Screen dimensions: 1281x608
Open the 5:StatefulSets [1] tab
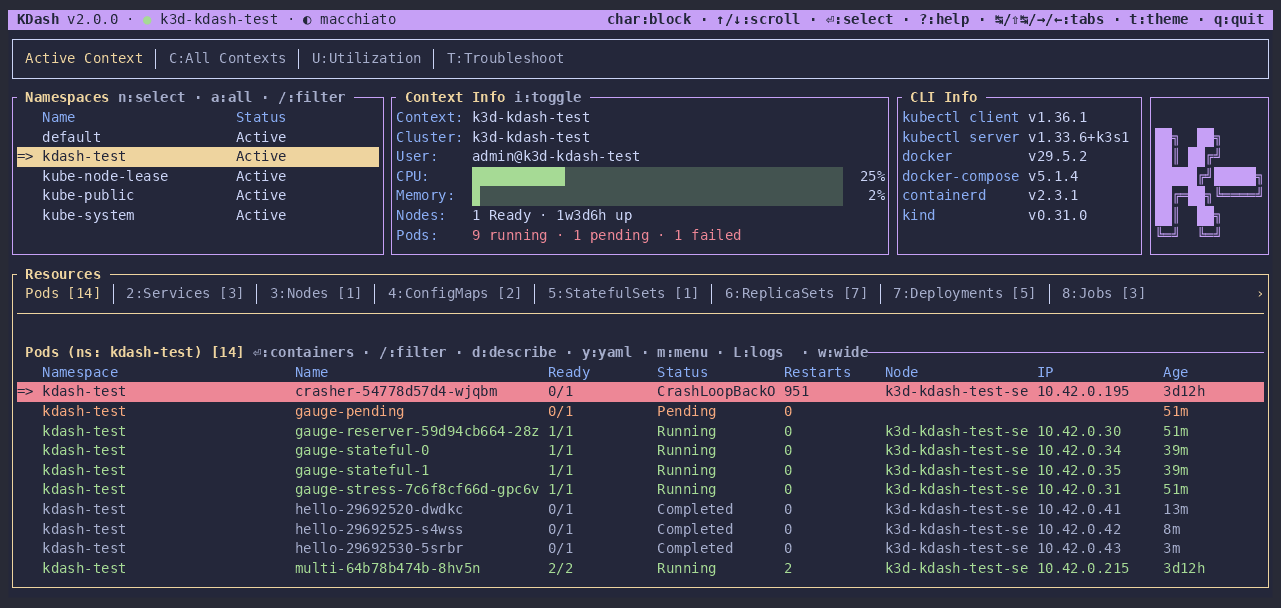coord(623,294)
